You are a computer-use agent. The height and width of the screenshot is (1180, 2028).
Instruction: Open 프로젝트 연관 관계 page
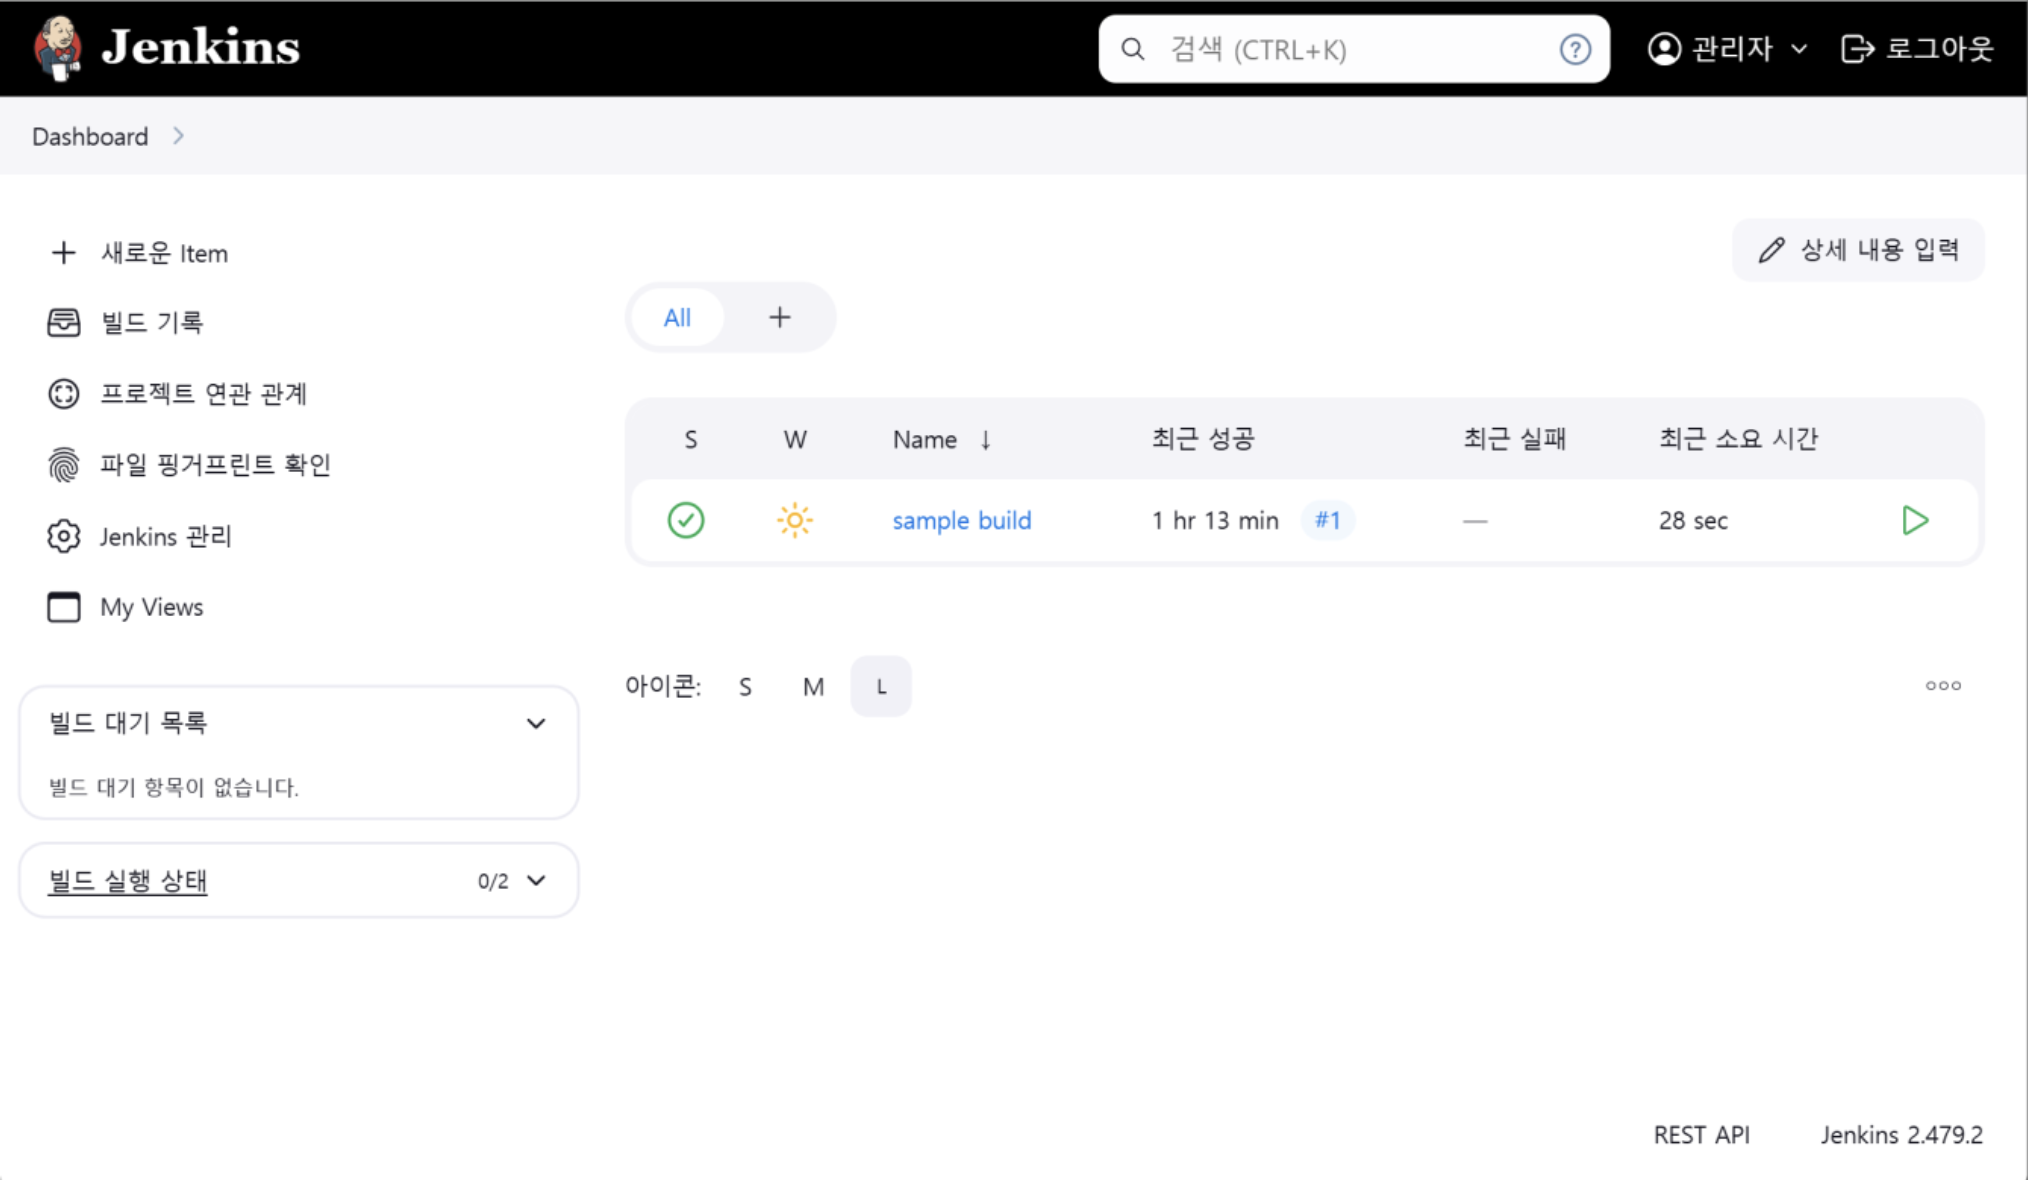click(x=178, y=393)
